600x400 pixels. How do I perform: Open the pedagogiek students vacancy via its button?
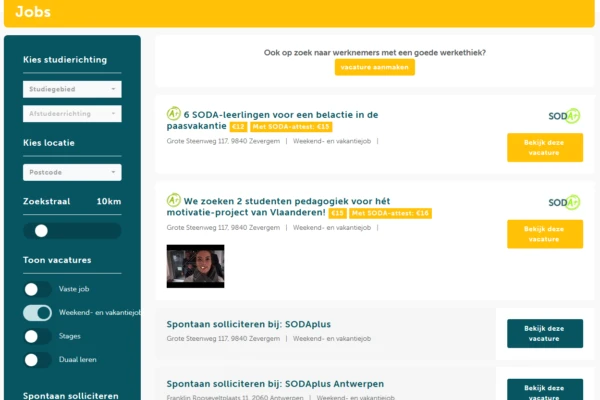coord(544,234)
